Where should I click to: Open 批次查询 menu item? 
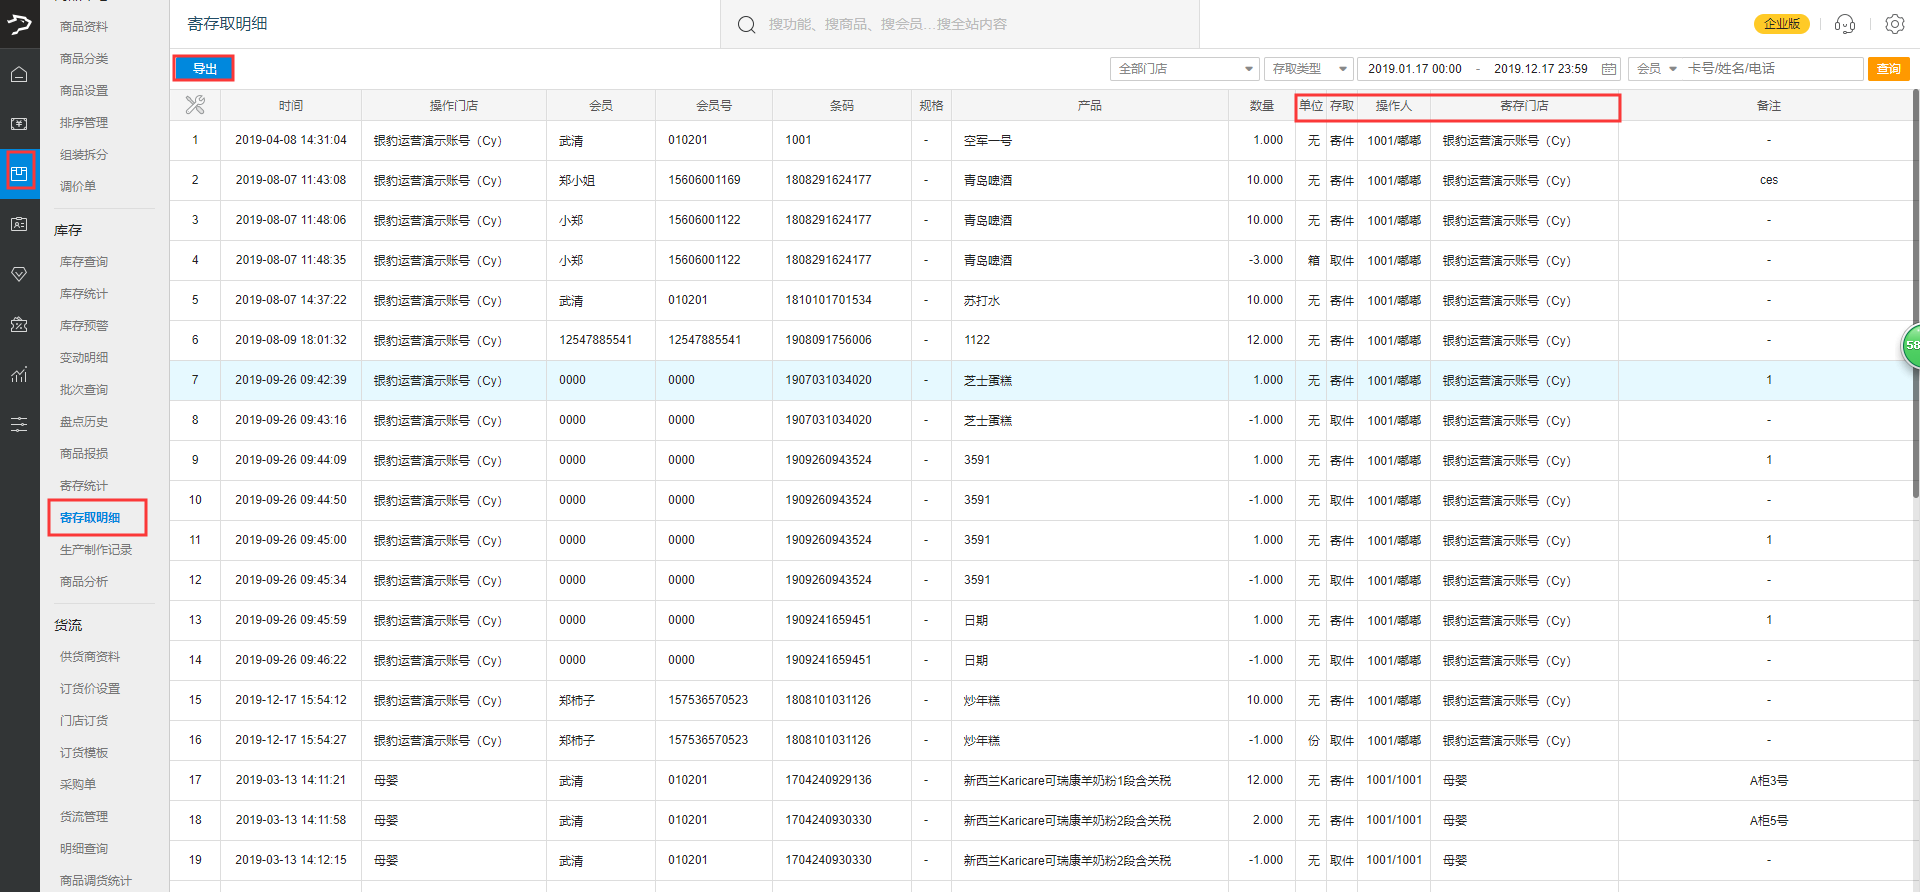tap(84, 390)
